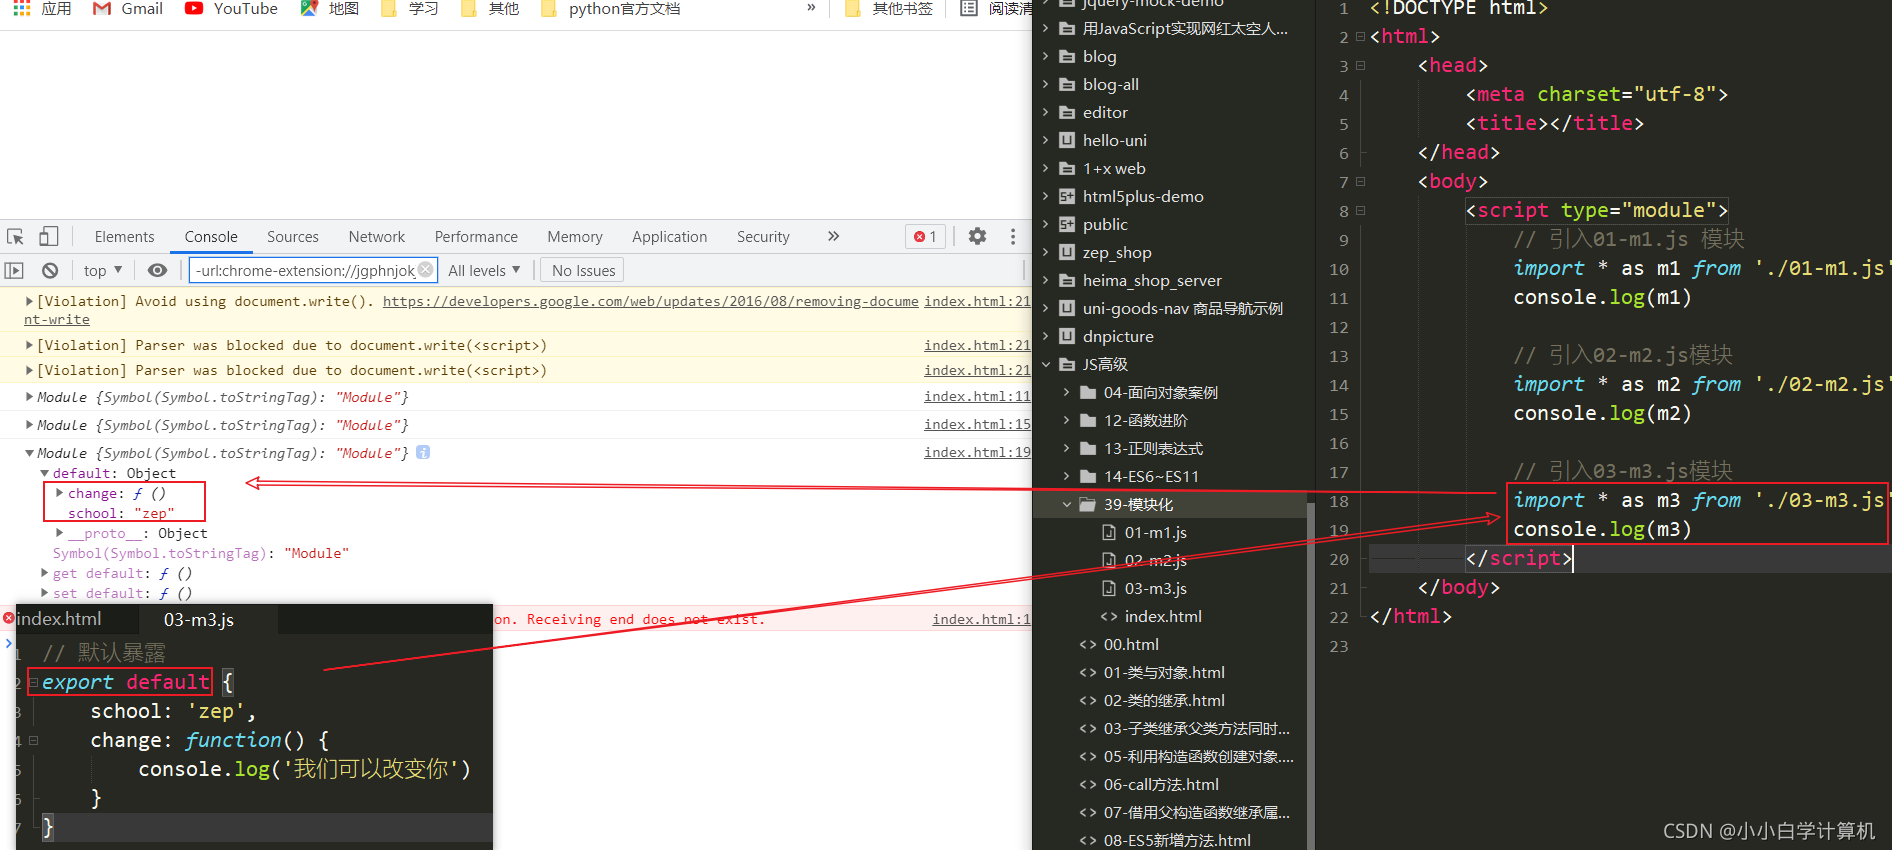This screenshot has width=1892, height=850.
Task: Click the public project icon
Action: pyautogui.click(x=1067, y=224)
